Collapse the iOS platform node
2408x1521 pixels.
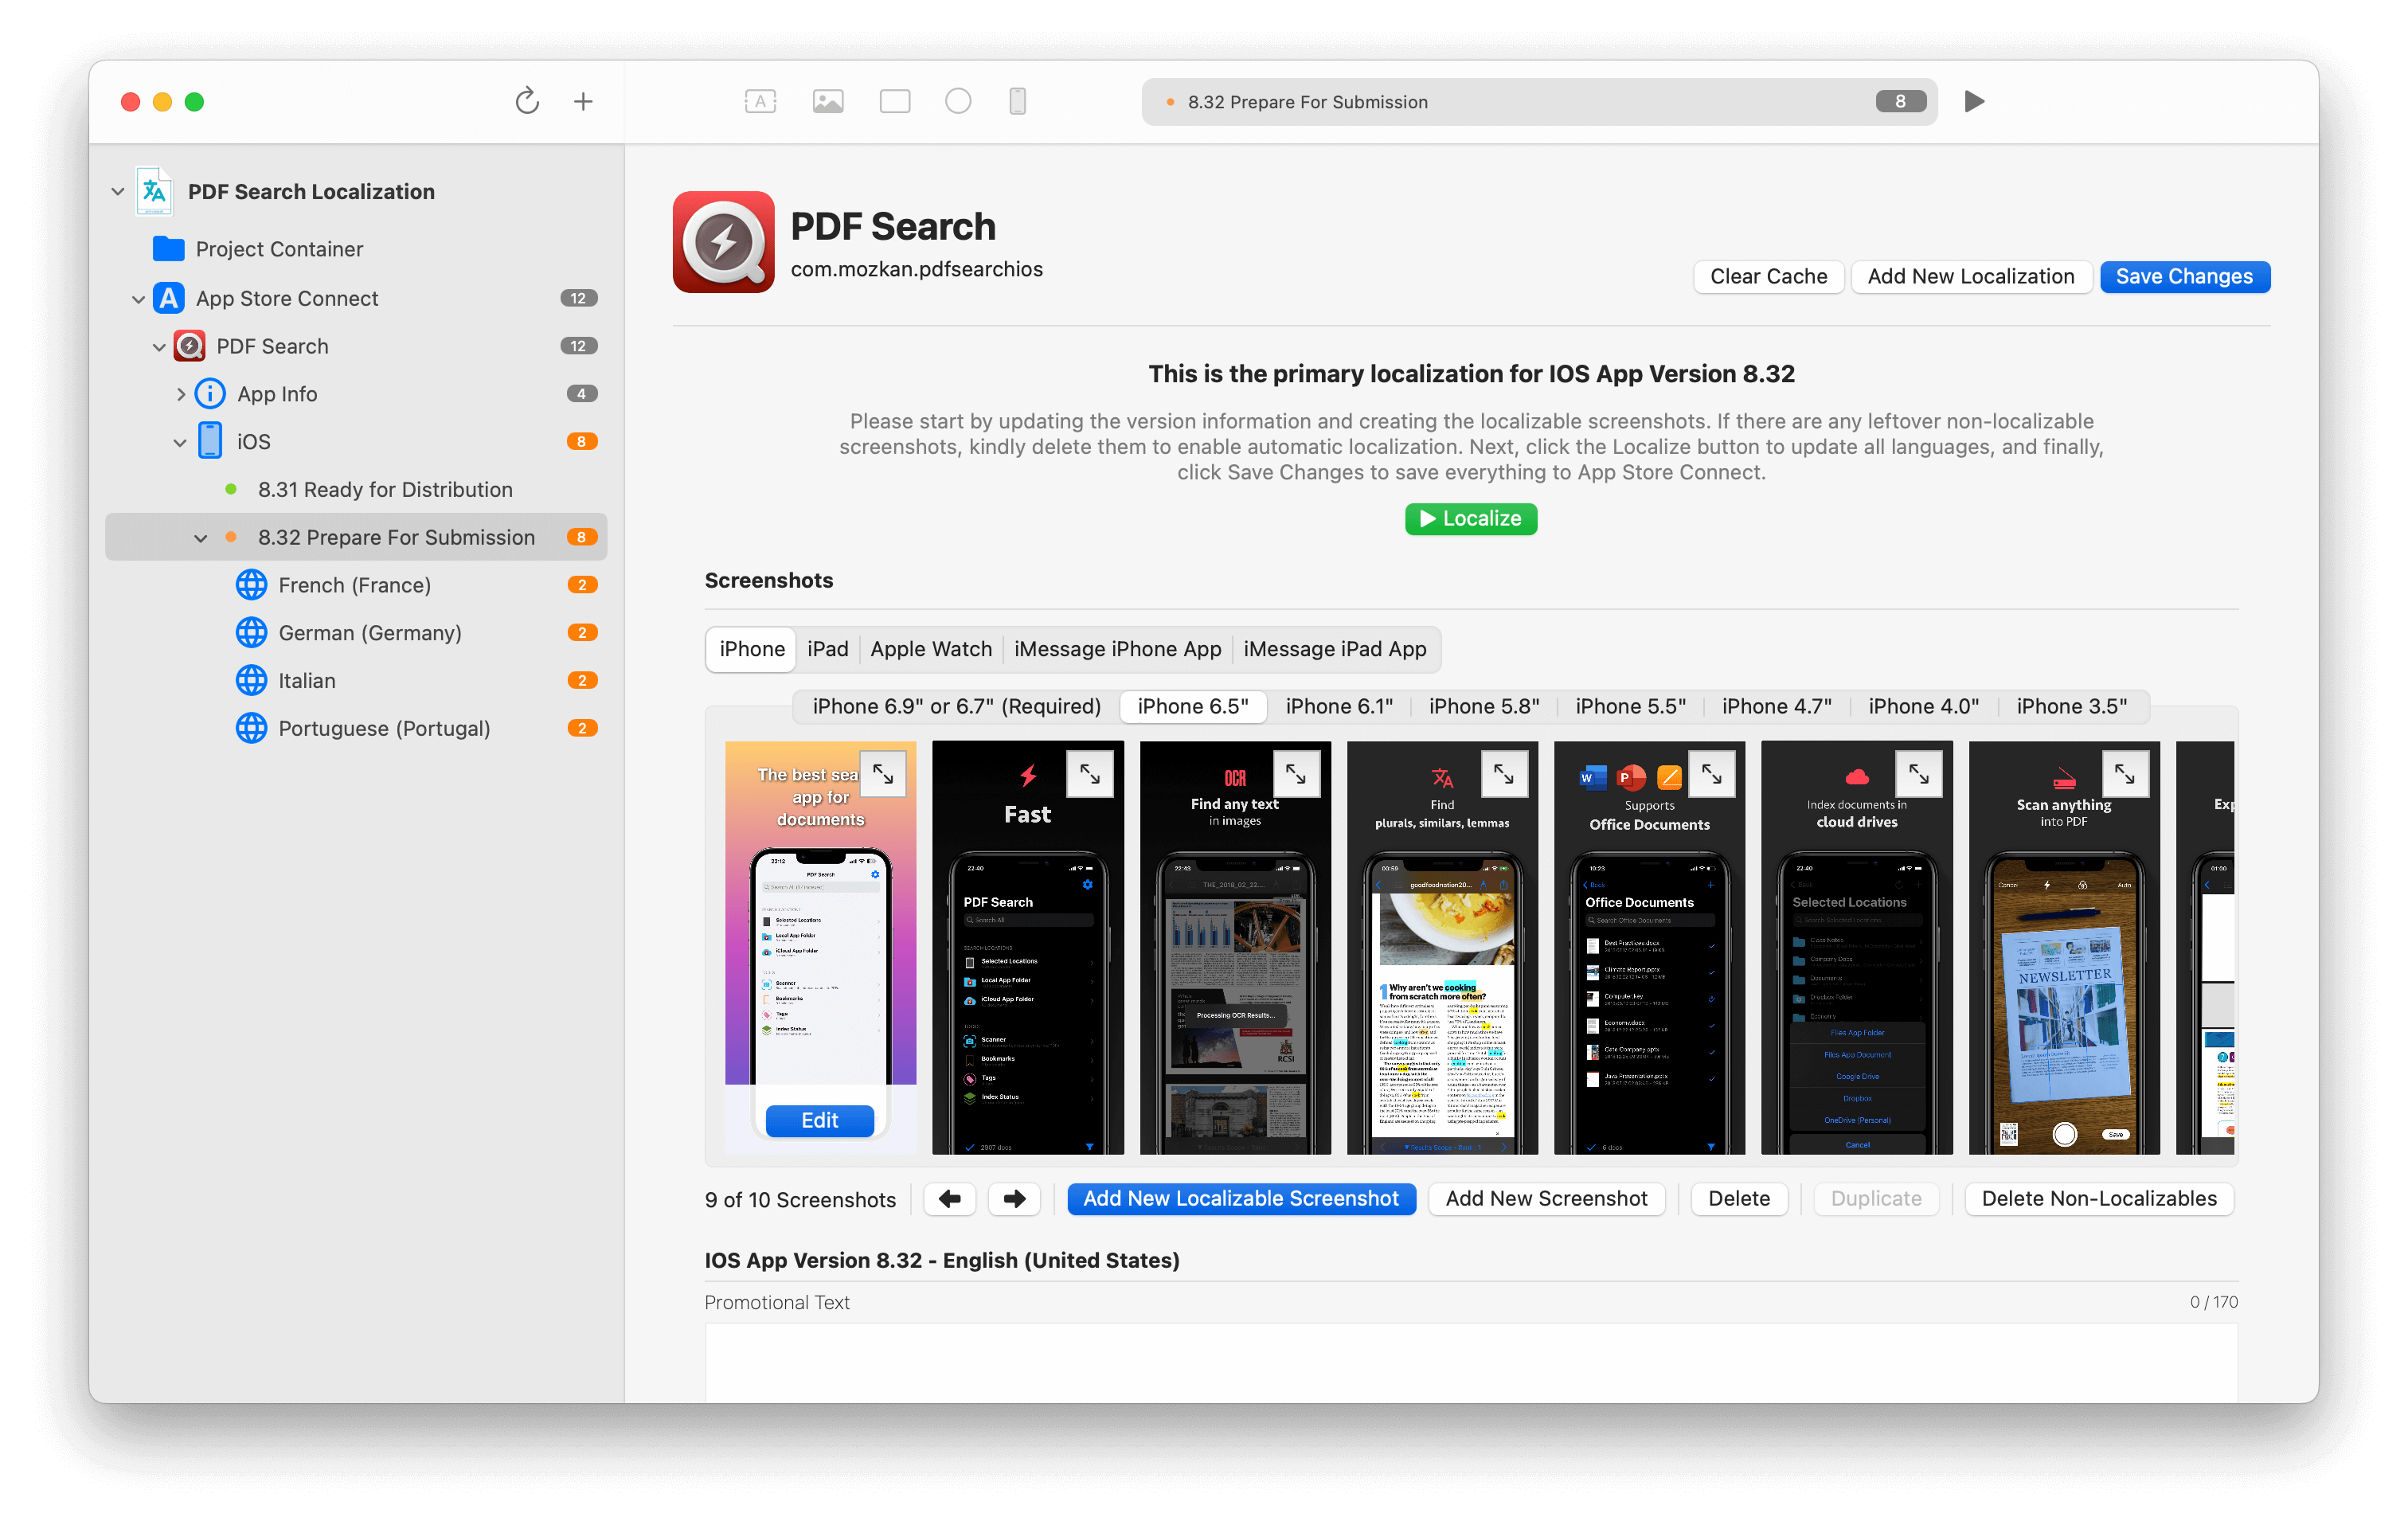coord(180,442)
